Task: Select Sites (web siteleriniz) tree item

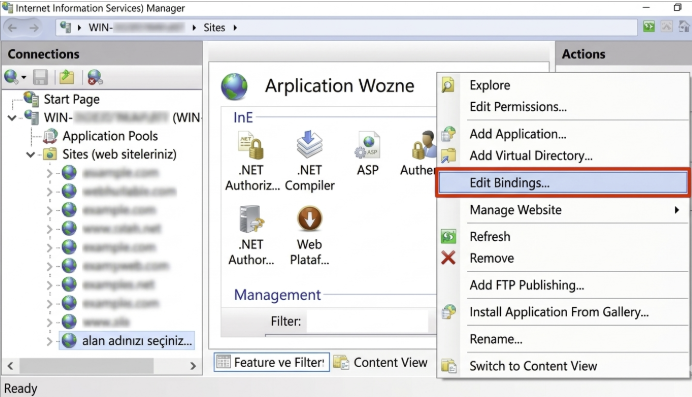Action: (119, 154)
